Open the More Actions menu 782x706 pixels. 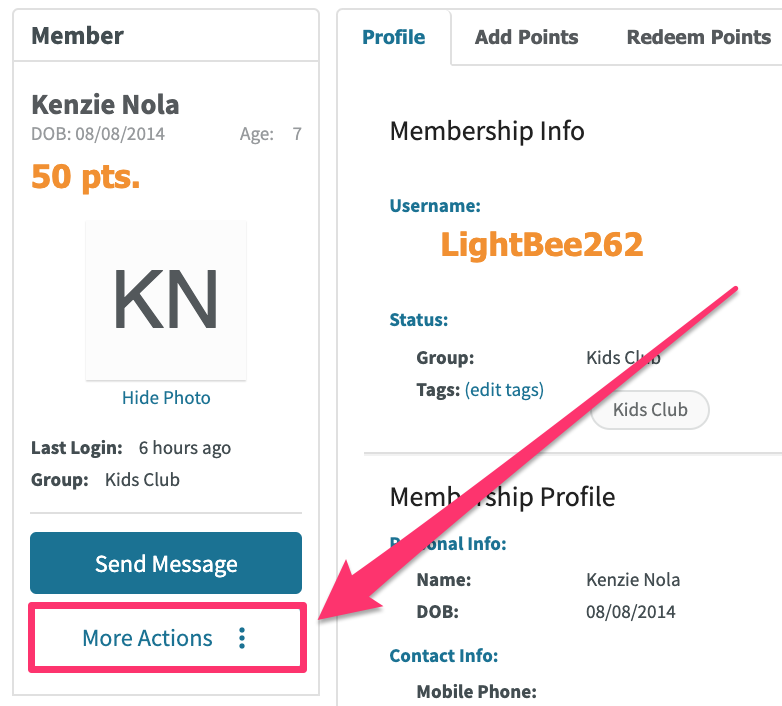coord(167,638)
